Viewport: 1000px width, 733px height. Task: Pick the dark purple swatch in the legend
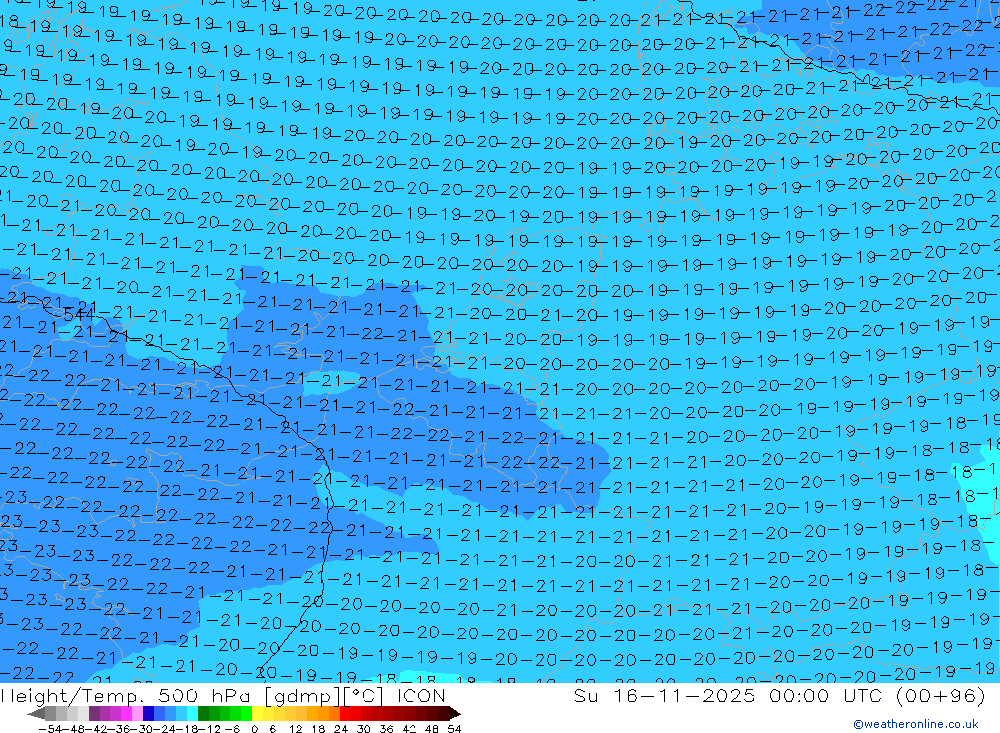[x=94, y=713]
